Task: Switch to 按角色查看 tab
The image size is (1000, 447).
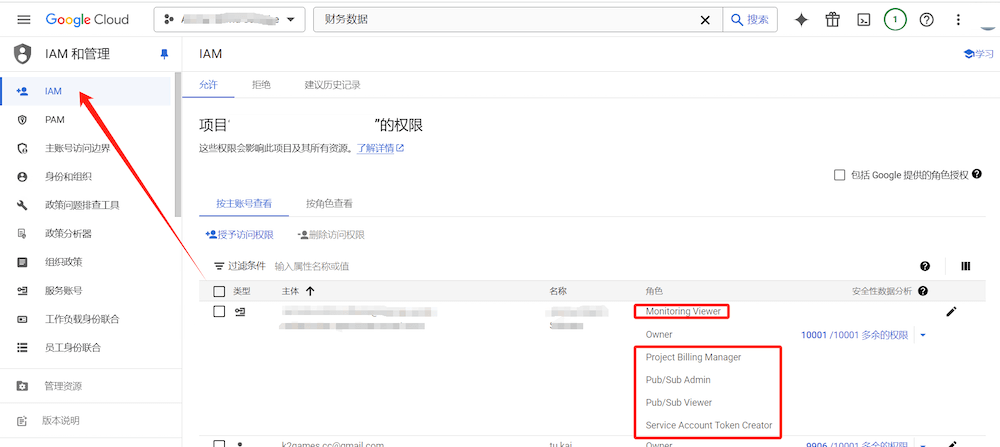Action: [329, 203]
